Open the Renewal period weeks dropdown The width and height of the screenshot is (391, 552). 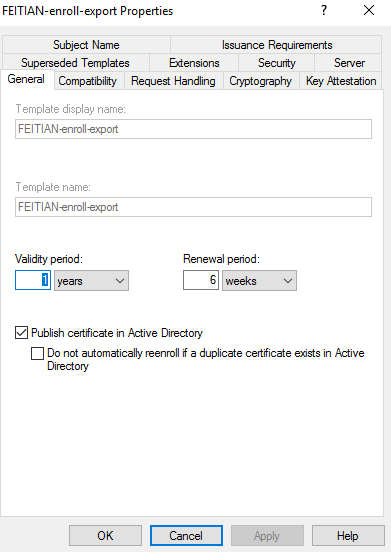259,281
